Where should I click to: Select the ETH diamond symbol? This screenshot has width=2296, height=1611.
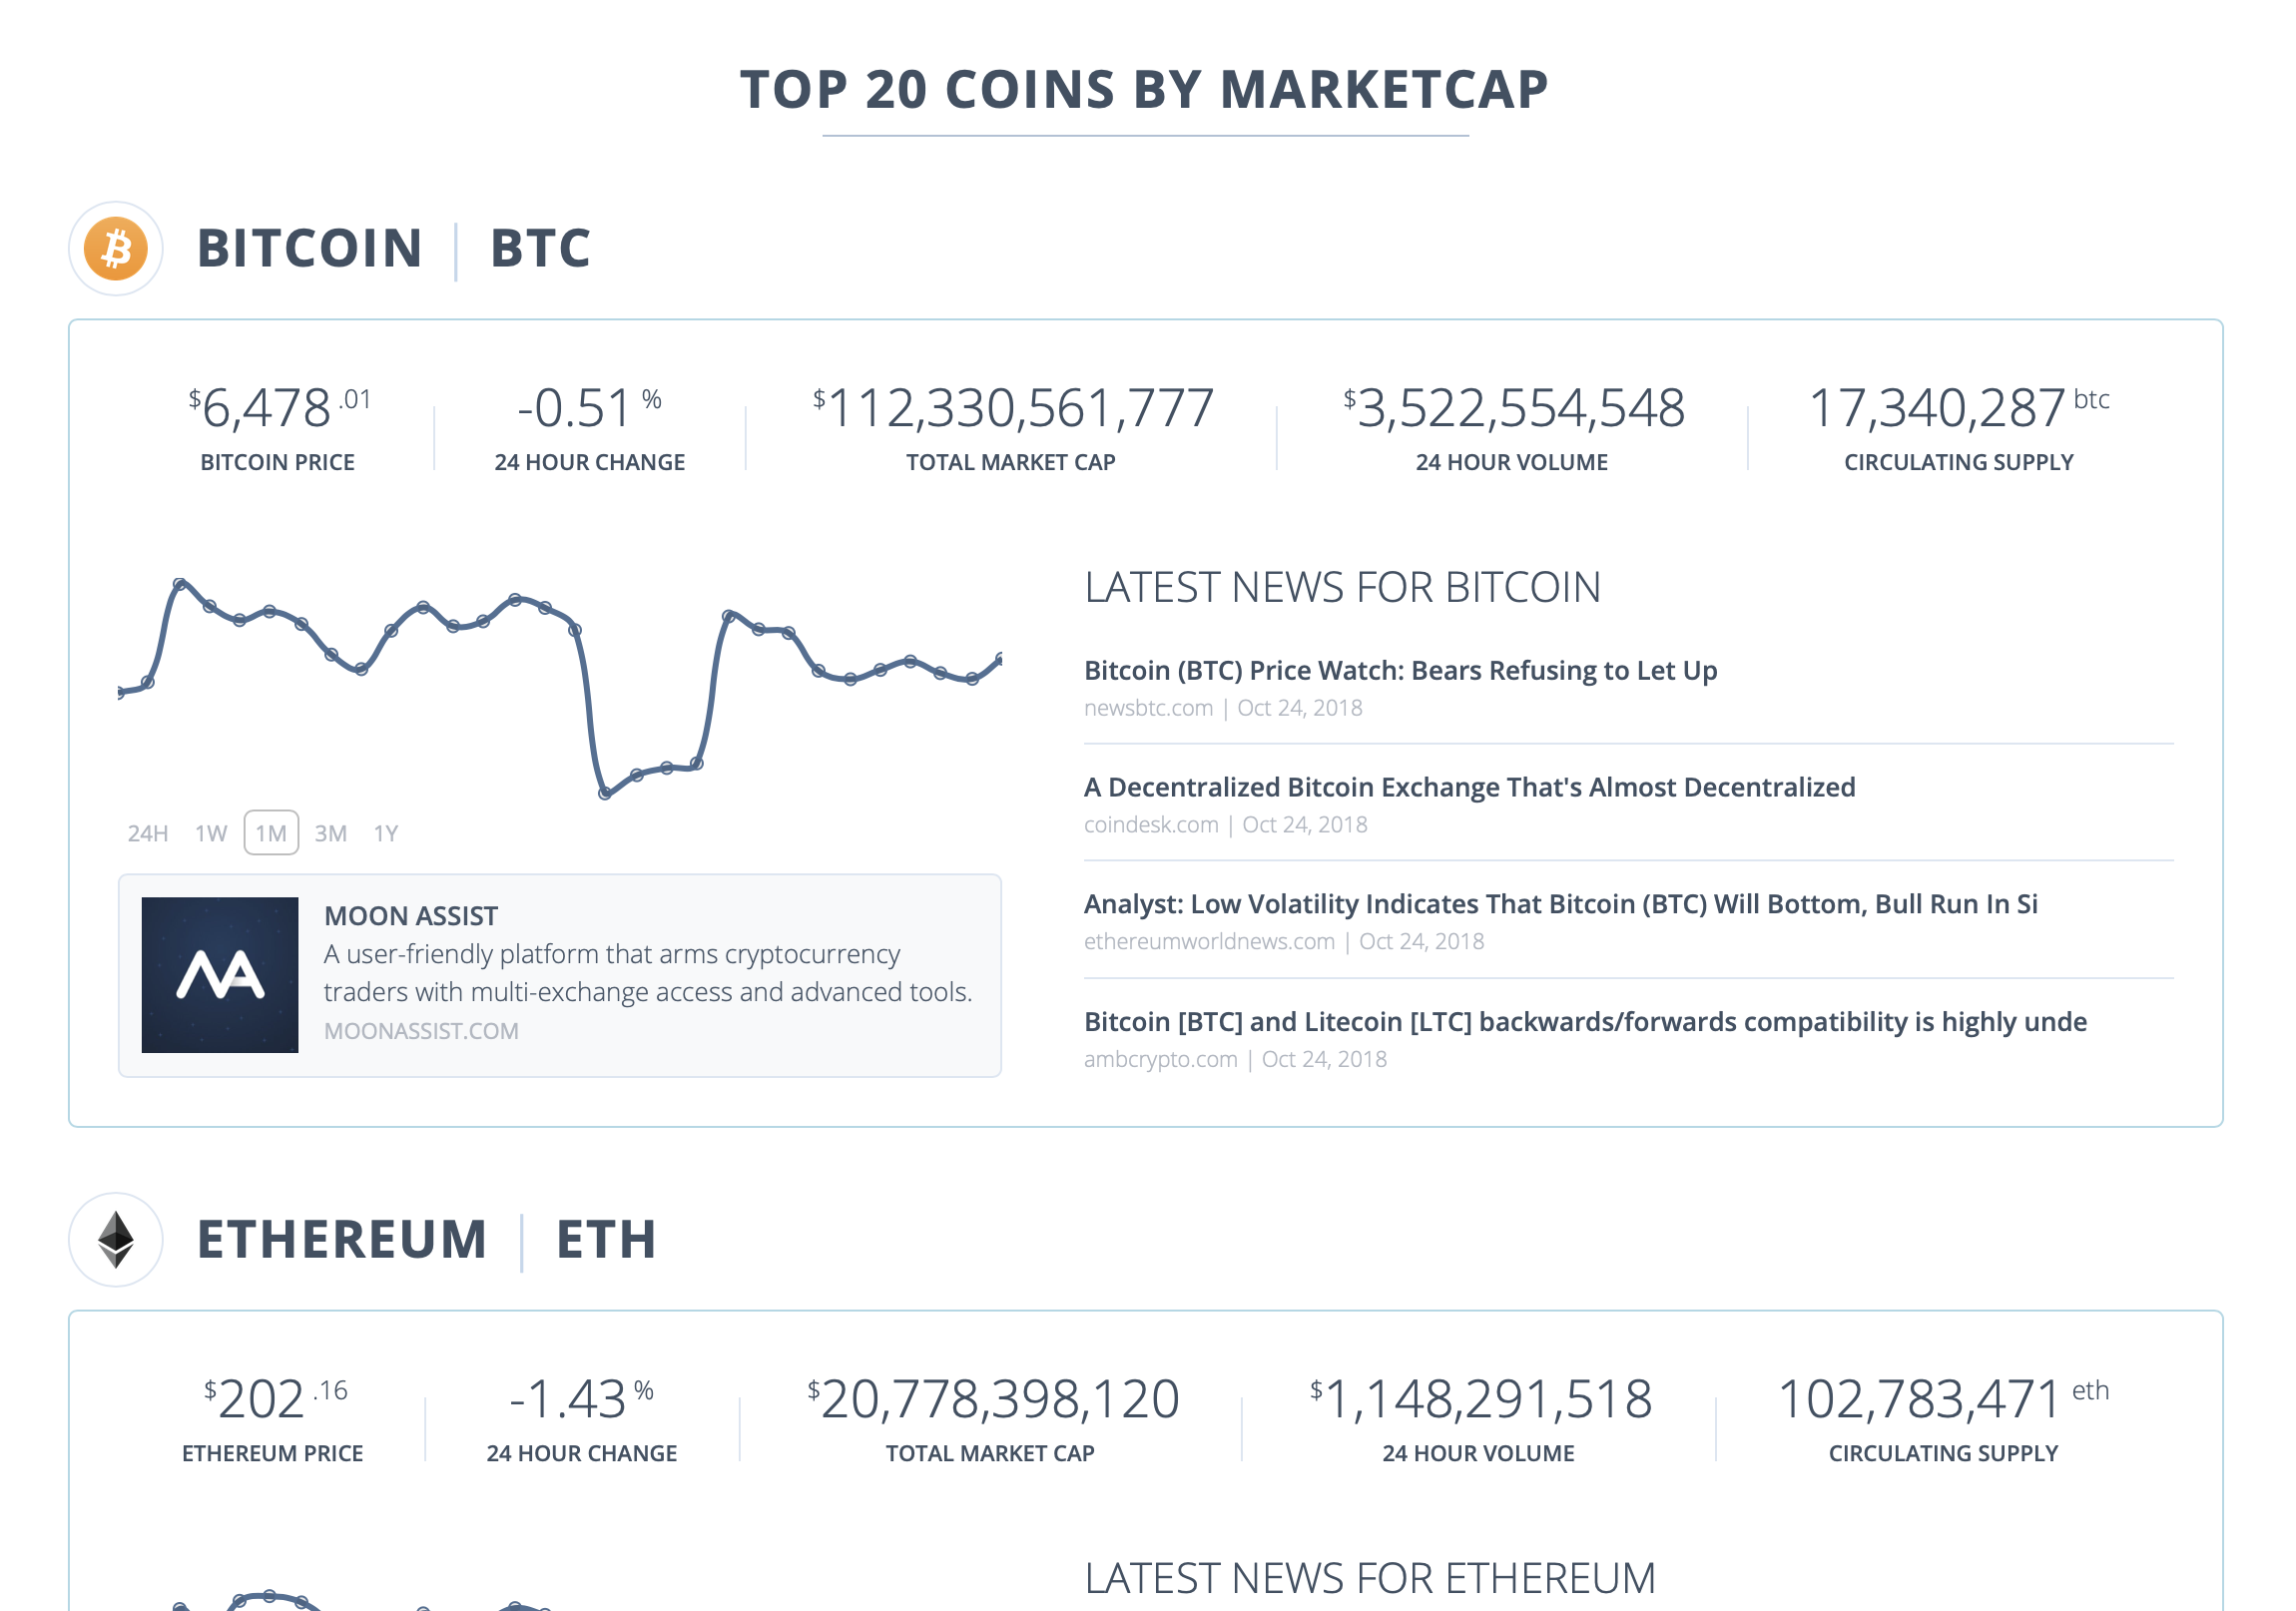pyautogui.click(x=115, y=1241)
